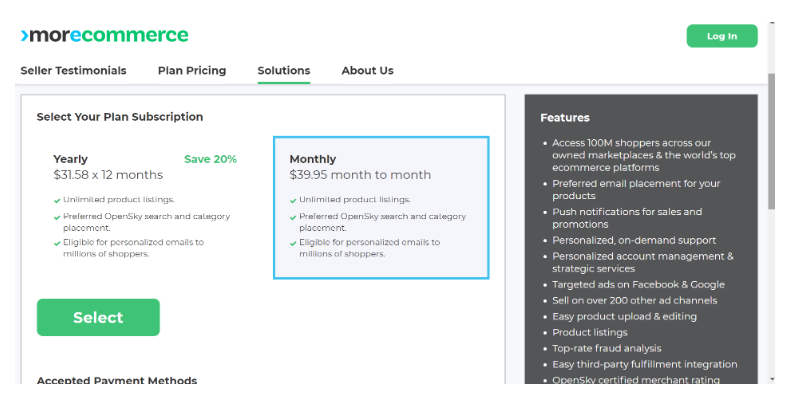Choose the Monthly plan card
Viewport: 790px width, 413px height.
[381, 207]
